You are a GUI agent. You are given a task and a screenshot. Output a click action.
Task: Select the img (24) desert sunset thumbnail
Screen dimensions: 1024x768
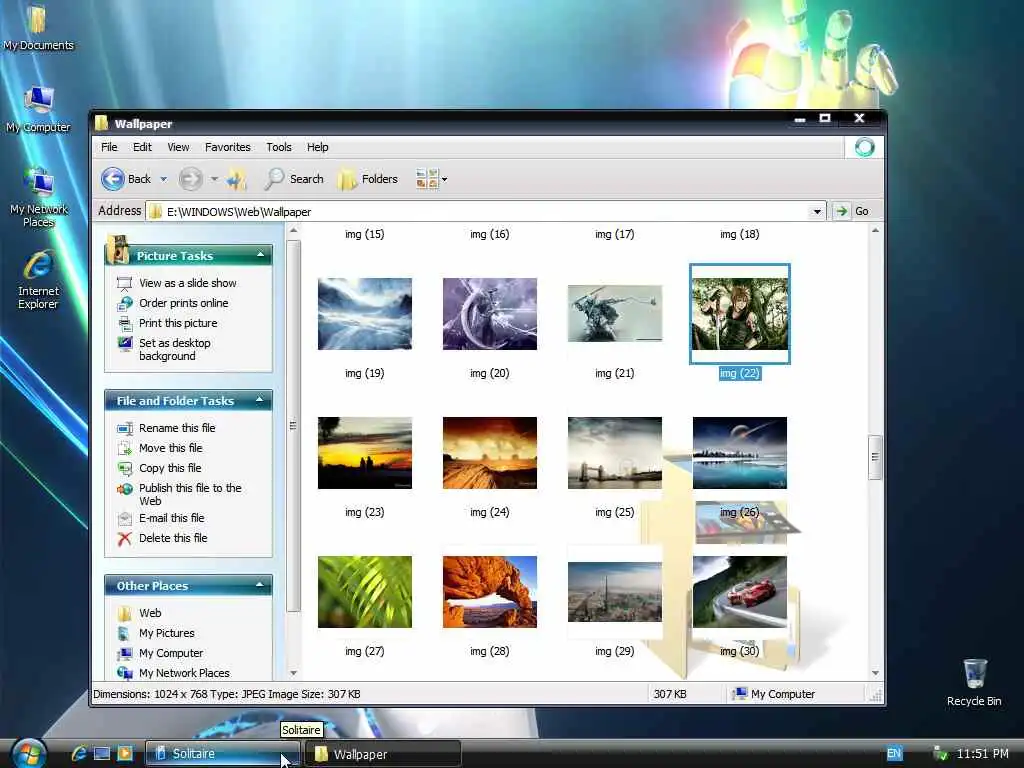(490, 453)
